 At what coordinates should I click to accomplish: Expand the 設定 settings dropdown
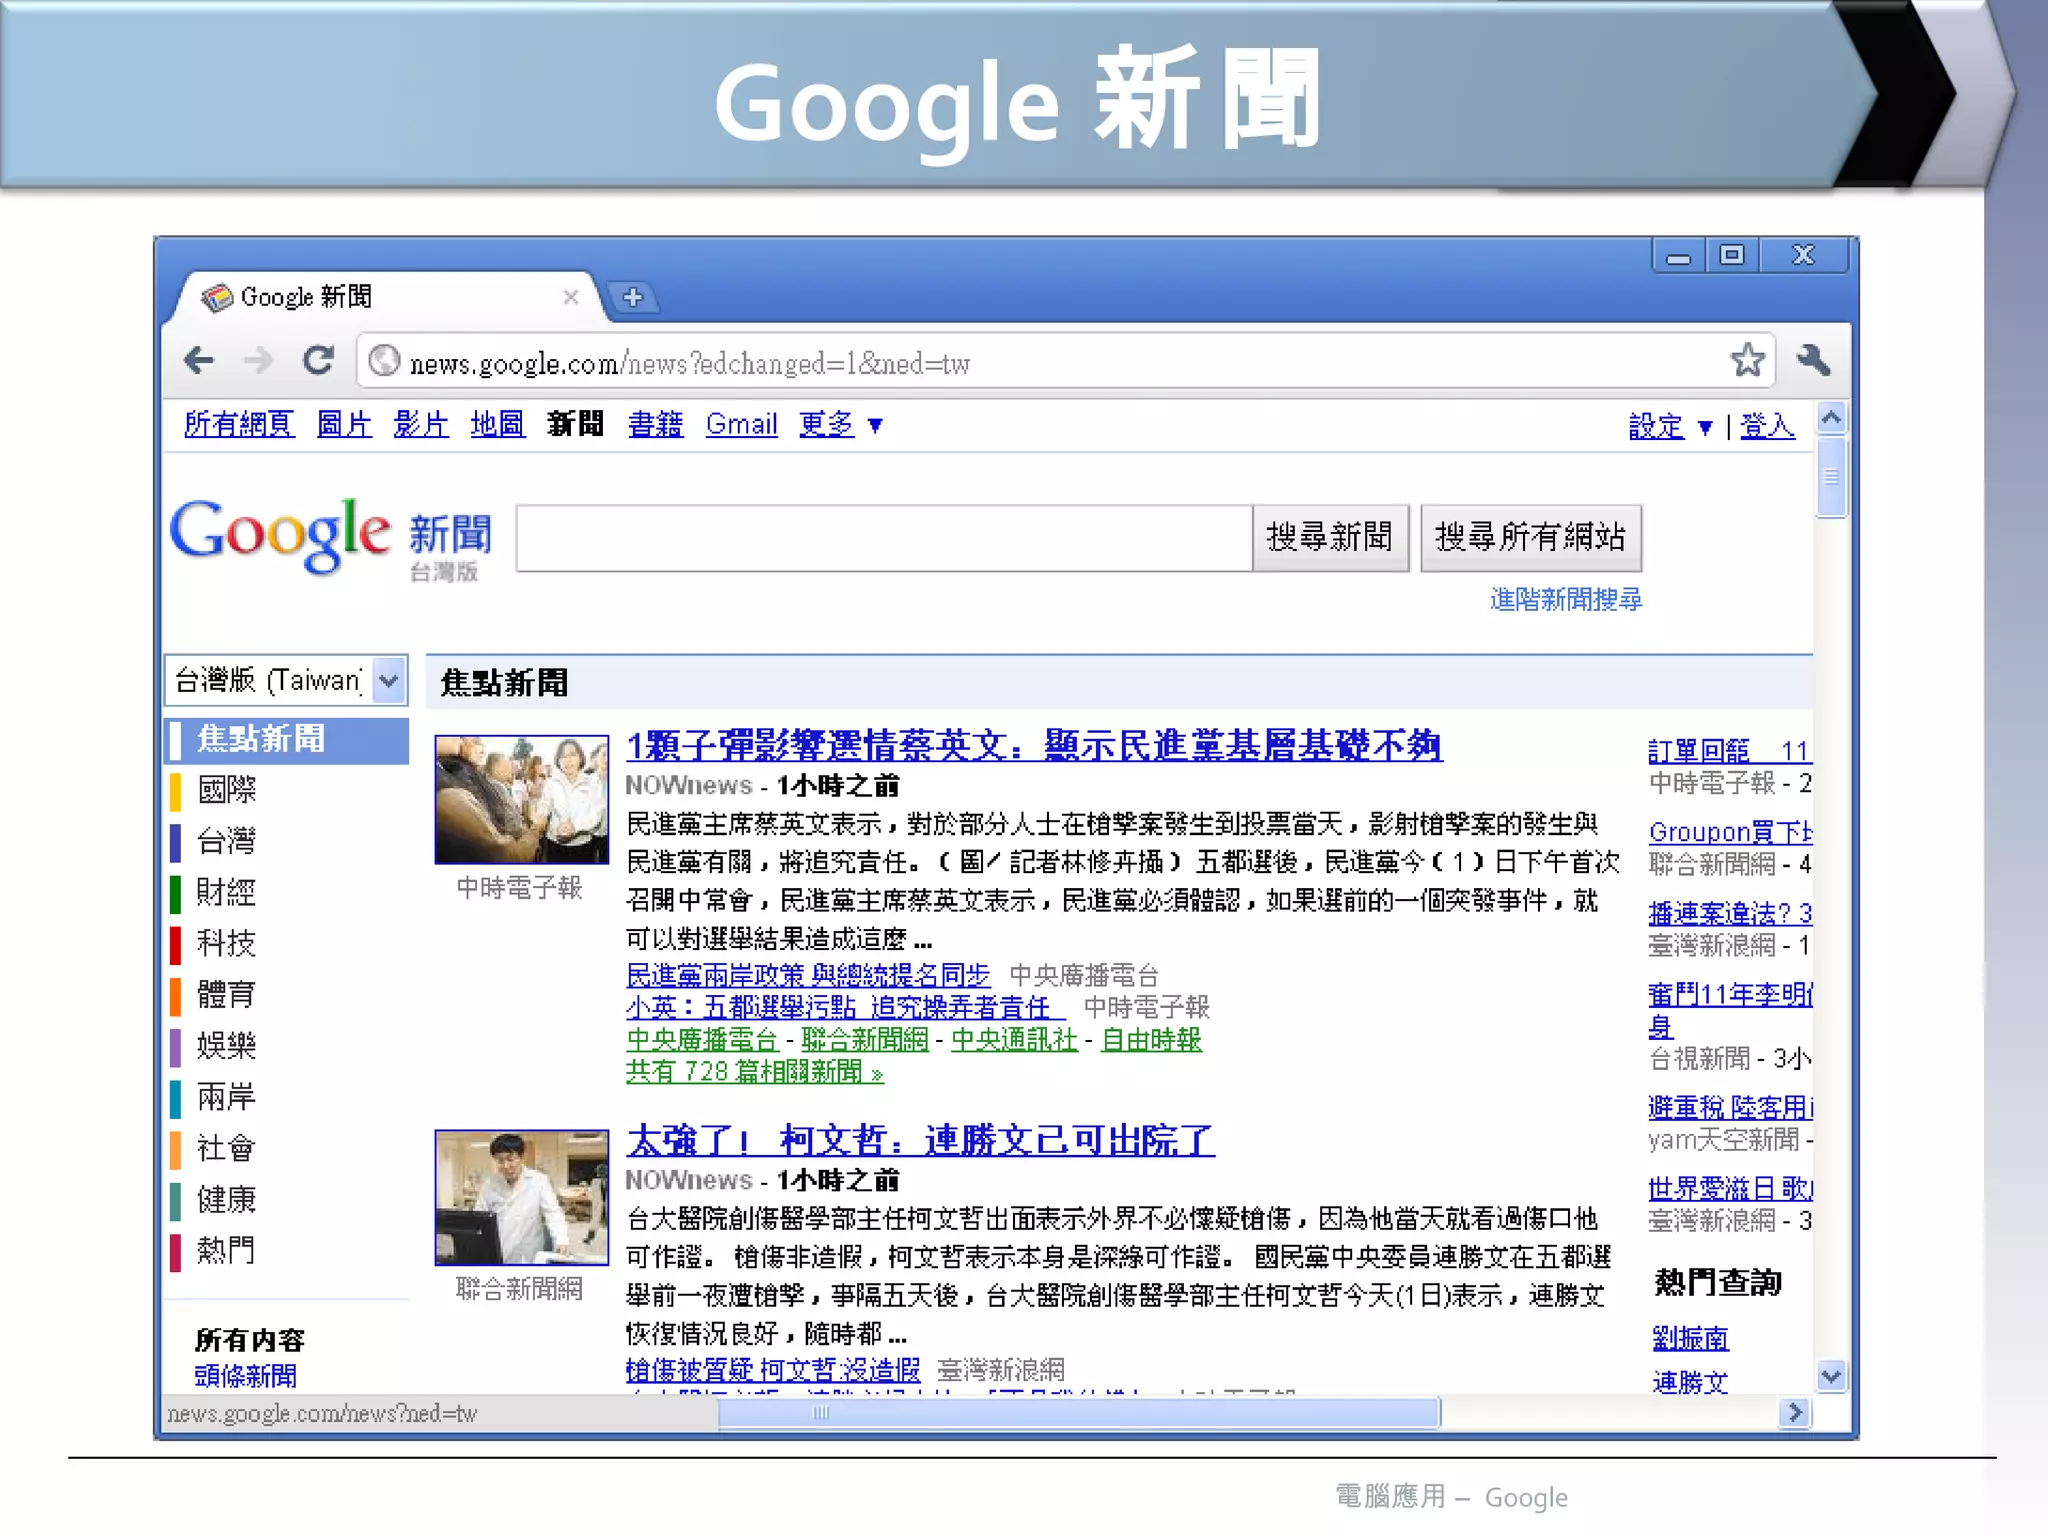(1670, 426)
